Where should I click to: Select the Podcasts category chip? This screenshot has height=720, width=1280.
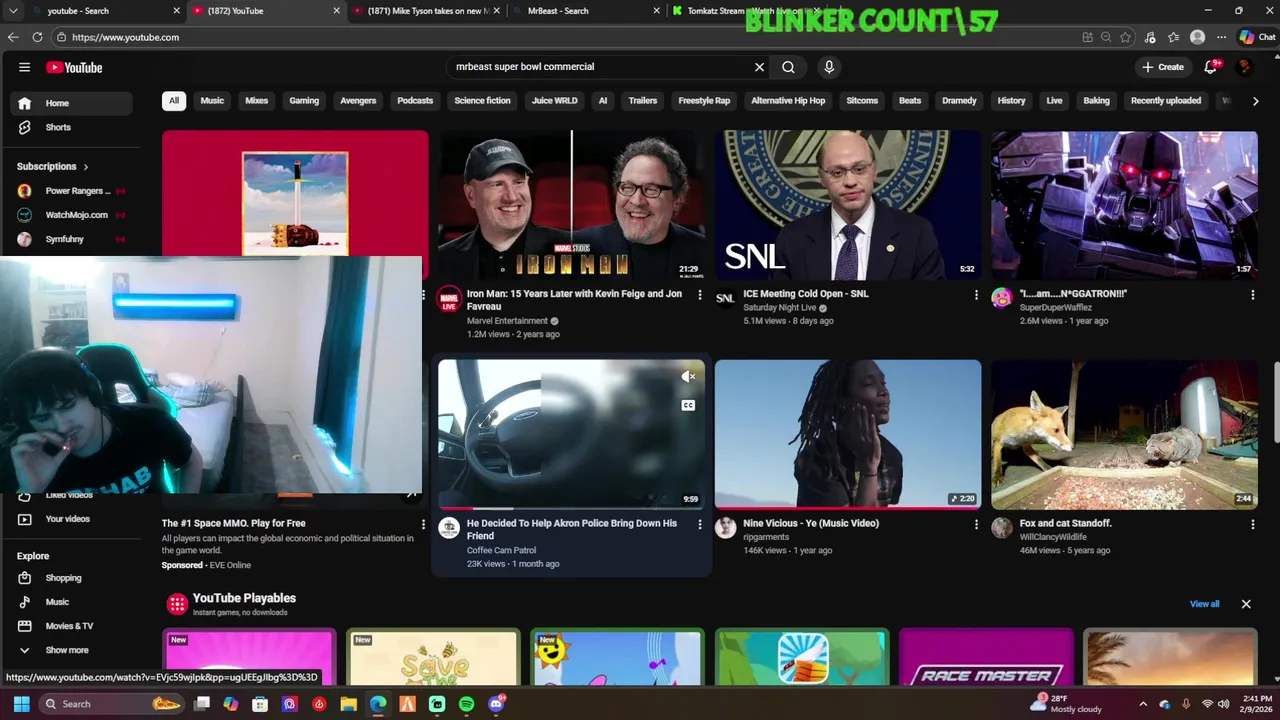click(415, 101)
